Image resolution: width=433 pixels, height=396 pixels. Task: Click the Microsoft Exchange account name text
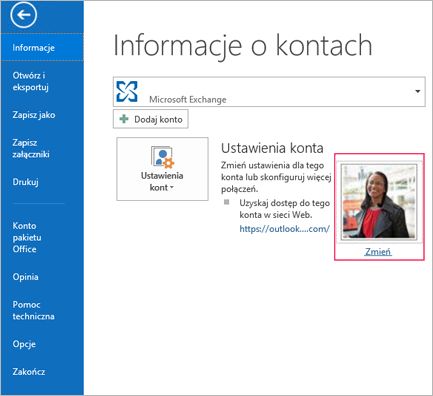pyautogui.click(x=188, y=99)
